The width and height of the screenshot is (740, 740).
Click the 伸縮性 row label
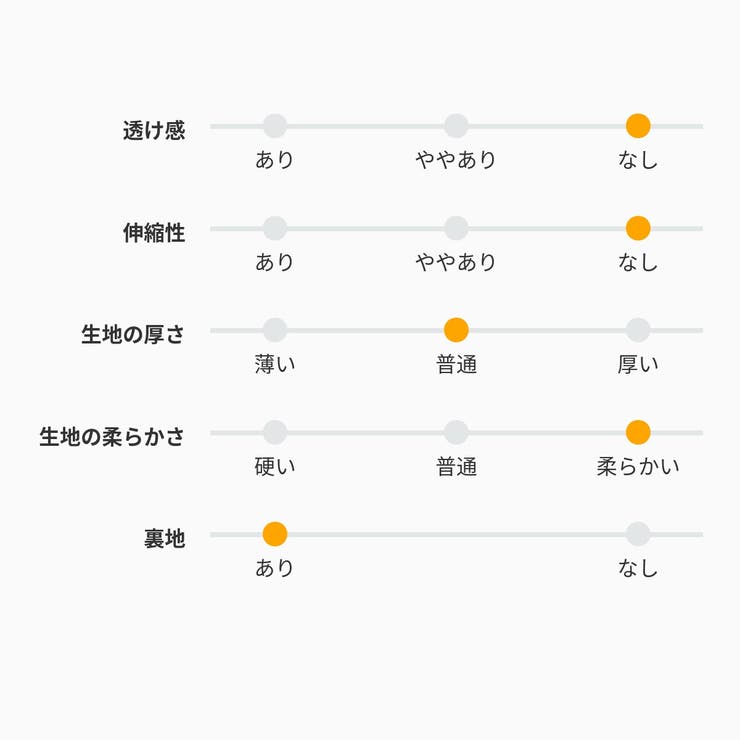coord(154,233)
